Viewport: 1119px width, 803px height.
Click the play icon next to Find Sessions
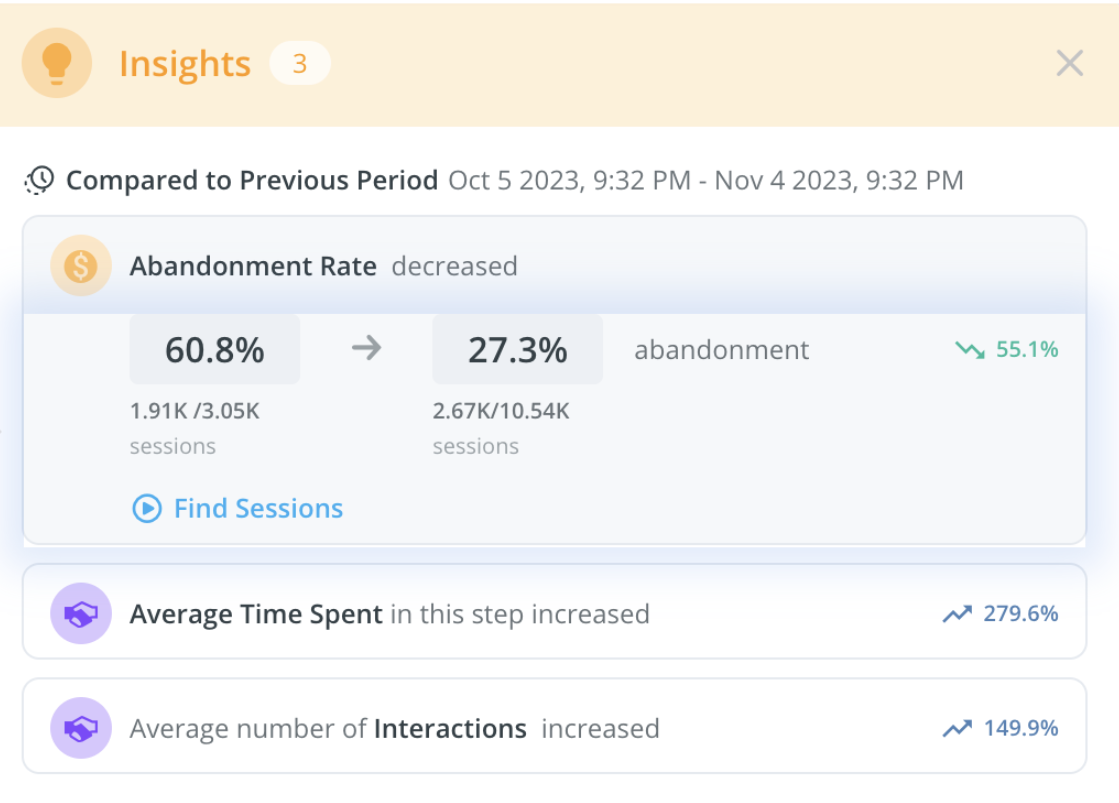(x=147, y=508)
